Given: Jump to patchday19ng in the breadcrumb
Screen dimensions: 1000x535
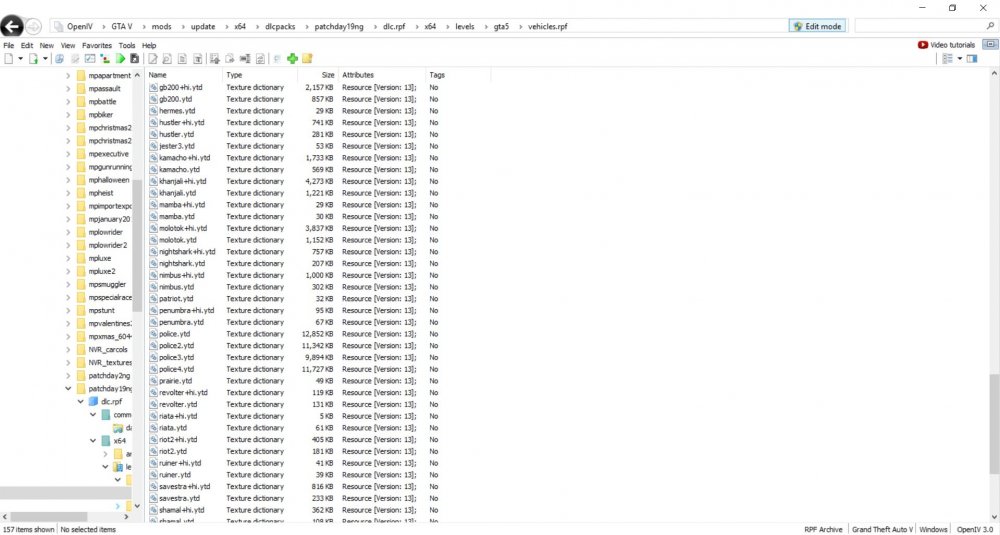Looking at the screenshot, I should [x=339, y=26].
